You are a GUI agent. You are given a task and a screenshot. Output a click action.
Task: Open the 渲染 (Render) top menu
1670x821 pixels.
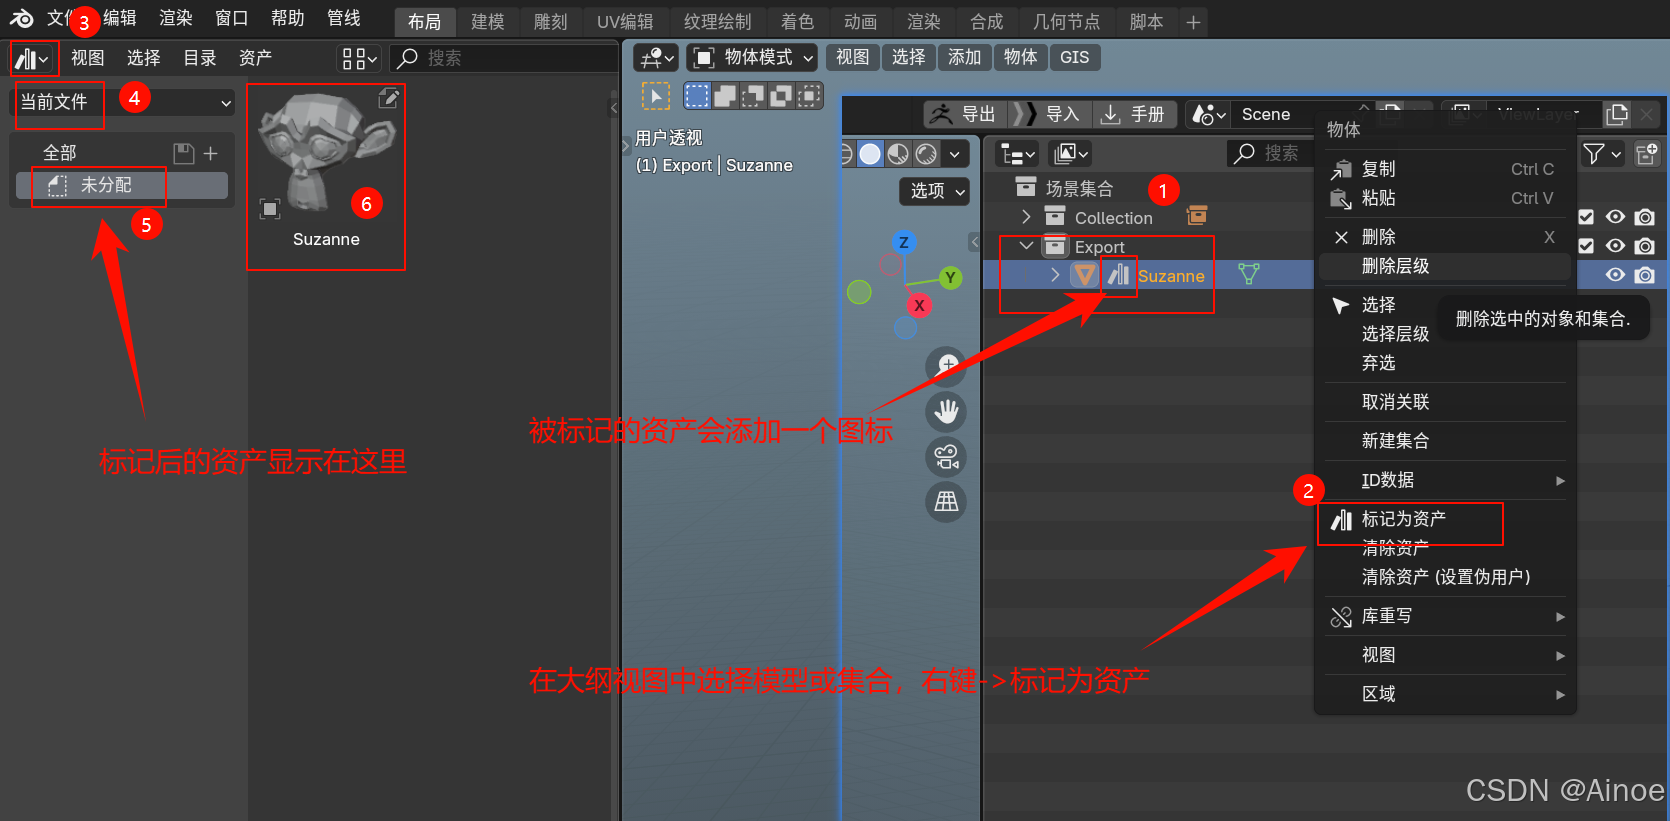[176, 18]
